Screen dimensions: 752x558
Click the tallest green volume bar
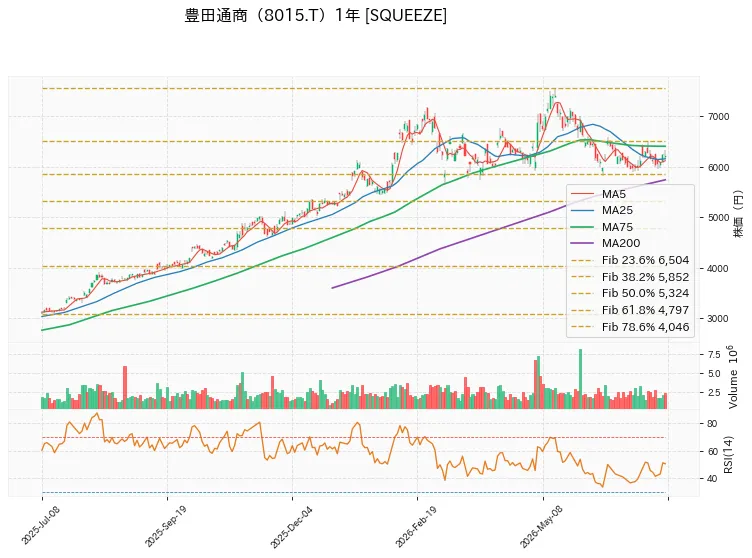click(x=580, y=379)
